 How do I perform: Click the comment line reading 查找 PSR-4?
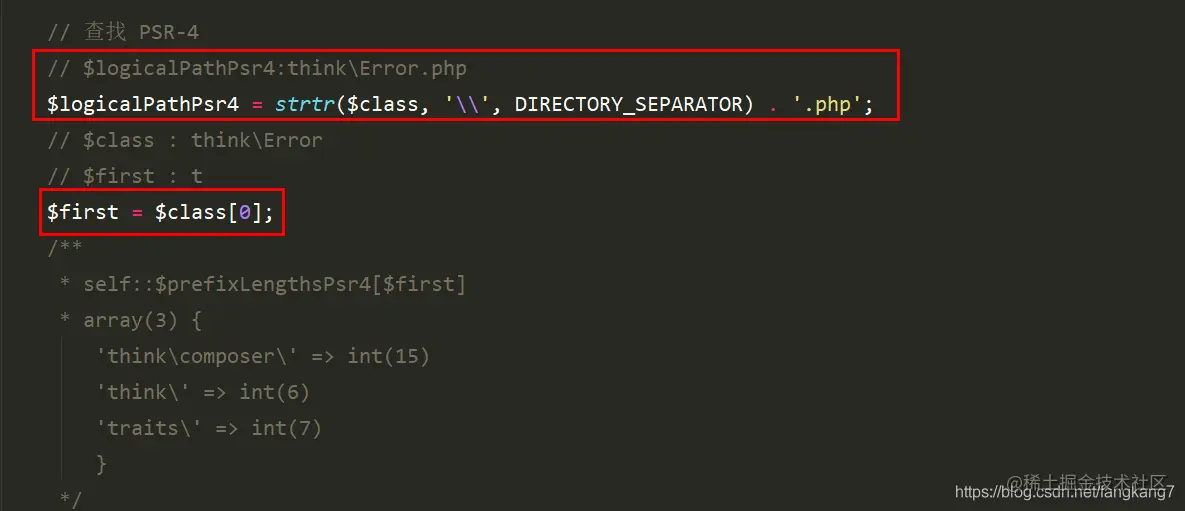point(123,33)
